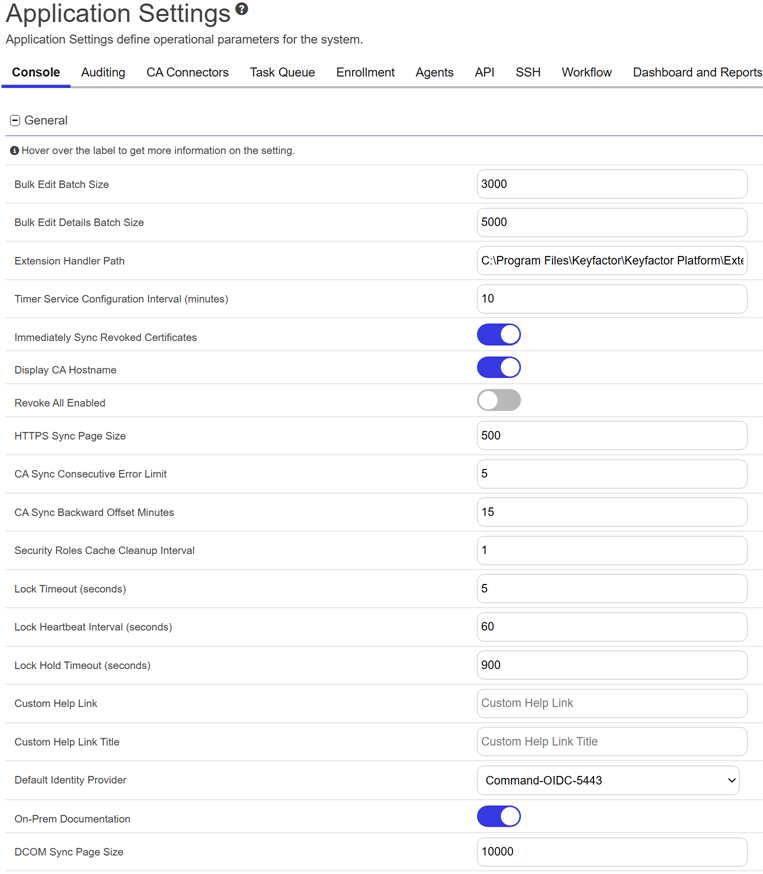Image resolution: width=763 pixels, height=874 pixels.
Task: Collapse the General section
Action: pyautogui.click(x=15, y=120)
